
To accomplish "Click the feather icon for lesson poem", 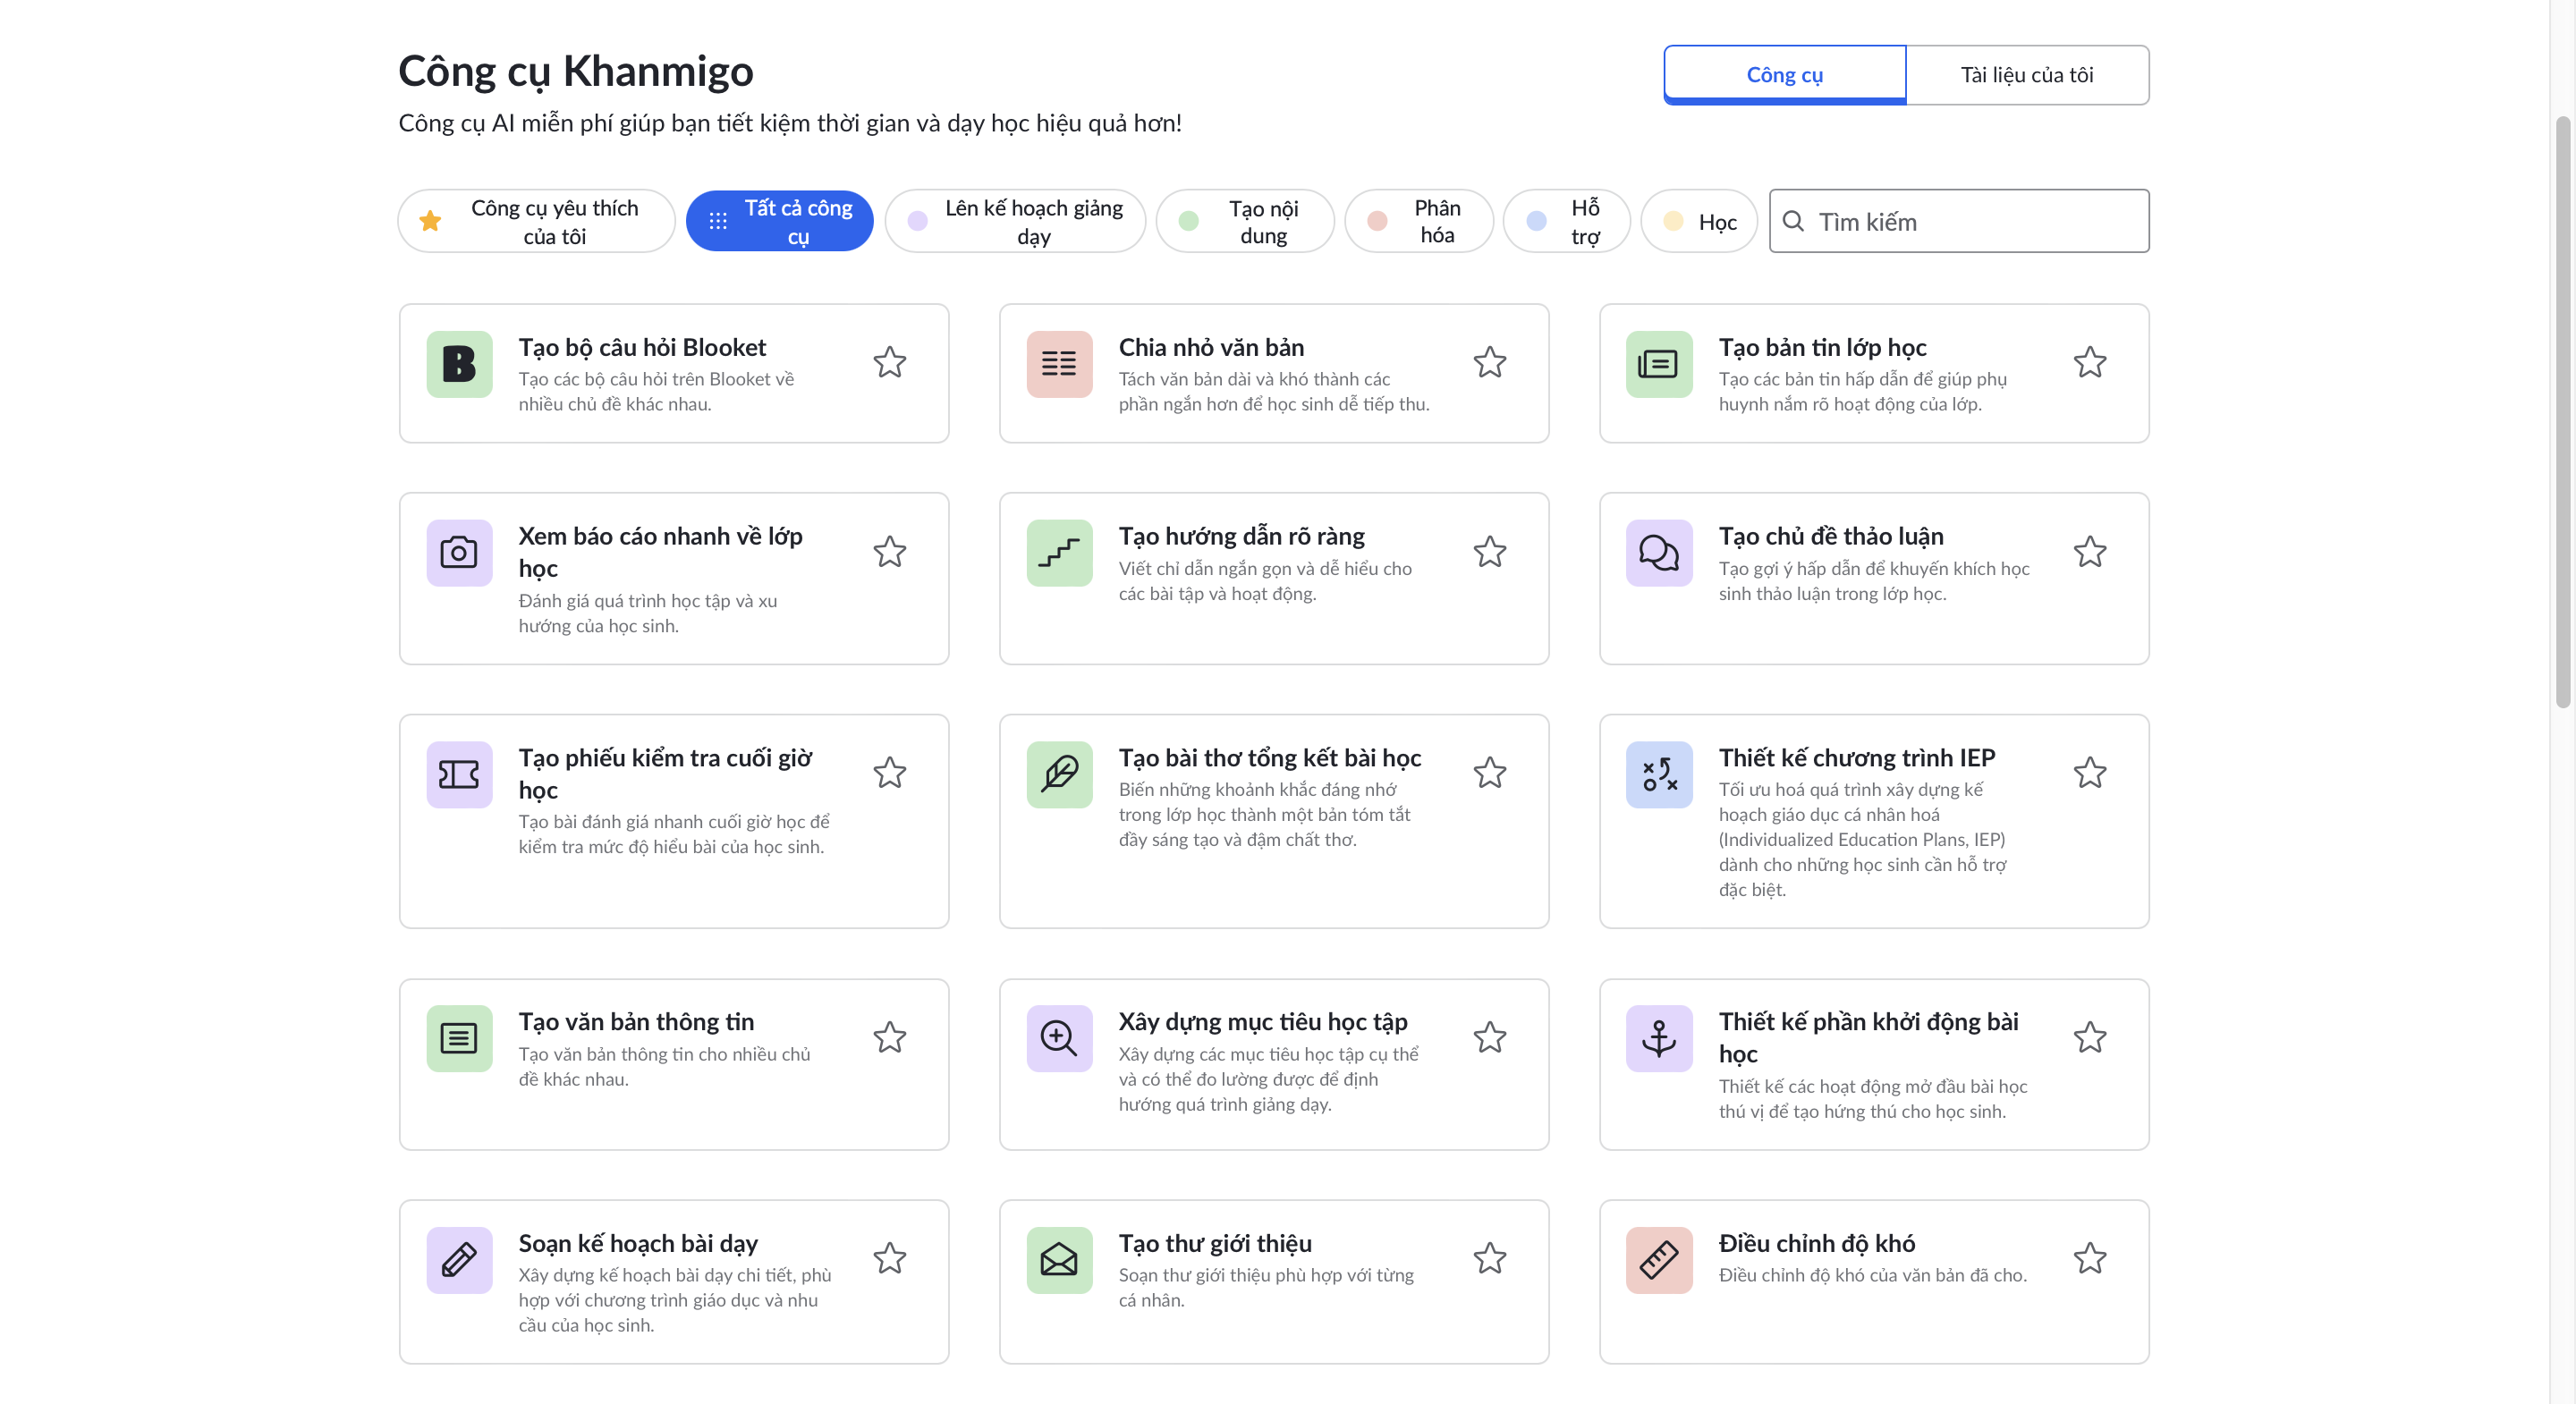I will [1059, 774].
